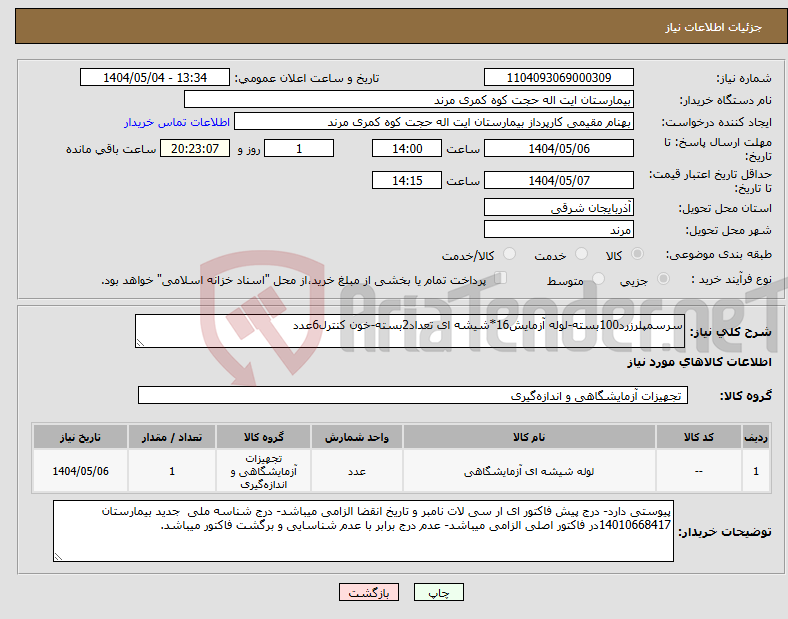The image size is (788, 619).
Task: Click the گروه کالا table column header
Action: tap(263, 437)
